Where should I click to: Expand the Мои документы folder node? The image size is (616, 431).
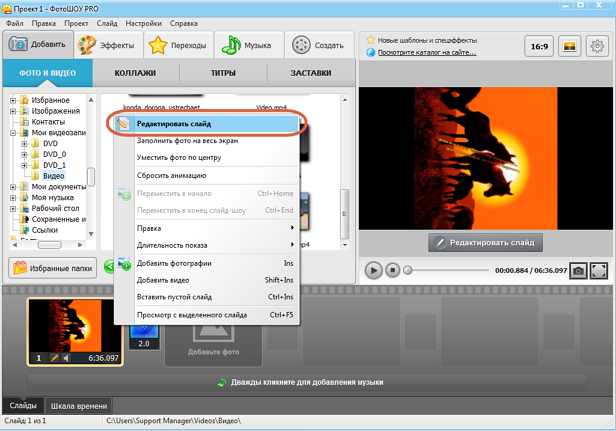13,187
